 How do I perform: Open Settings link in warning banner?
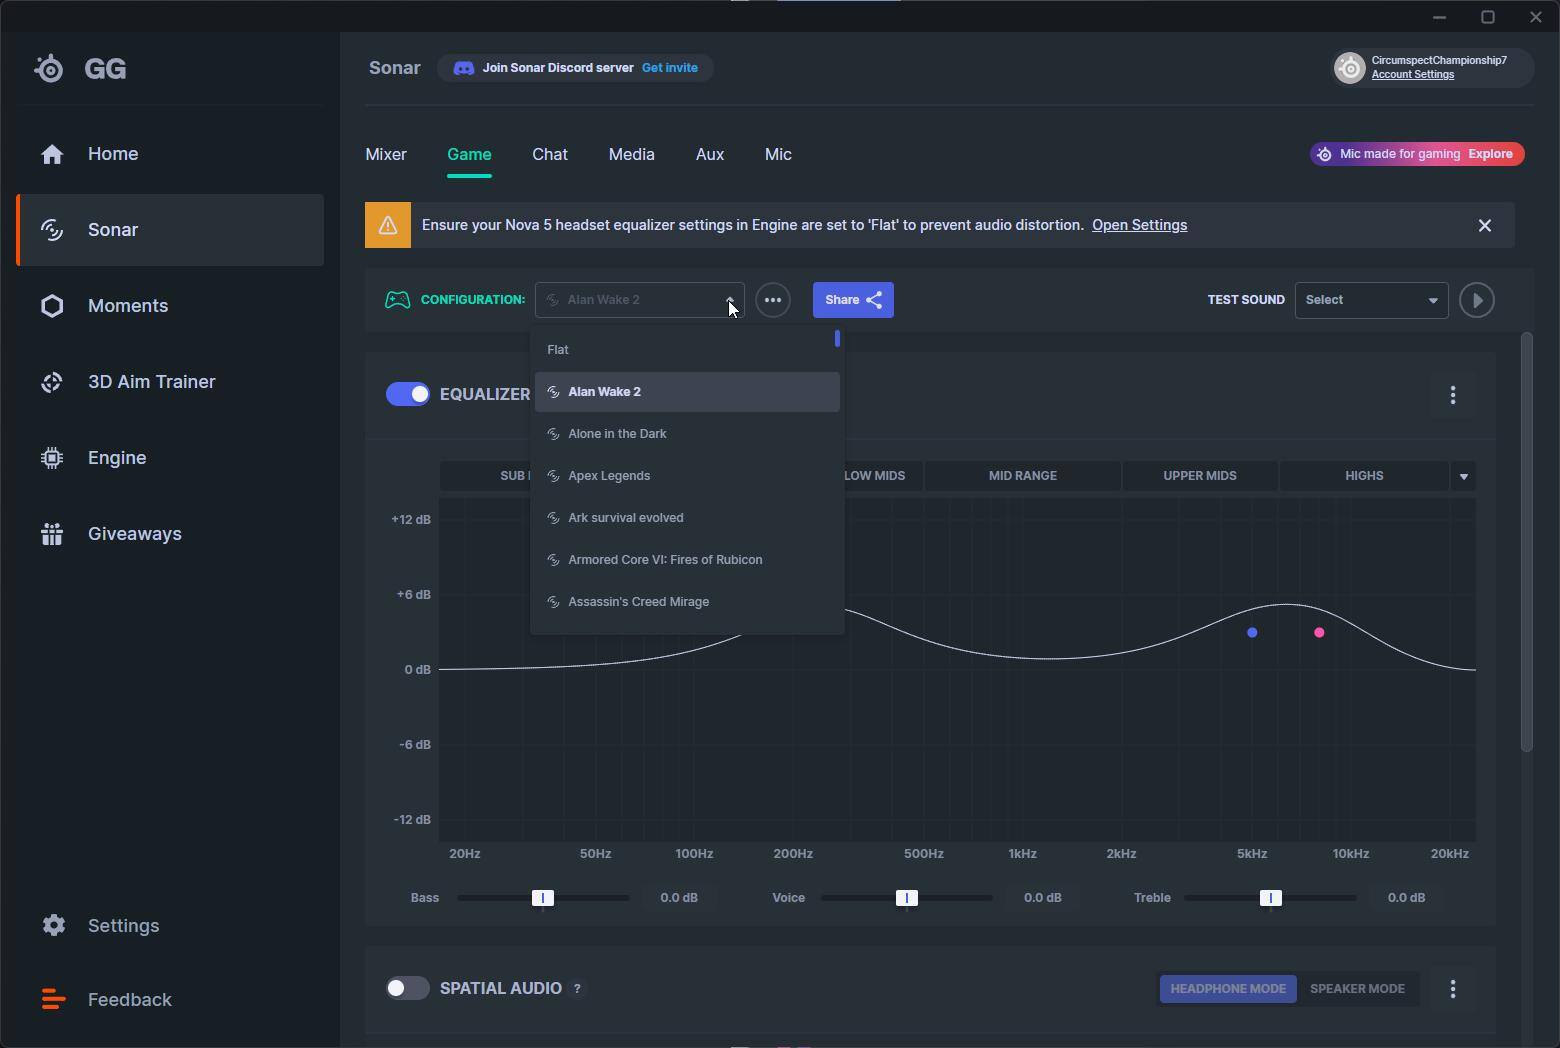point(1139,225)
